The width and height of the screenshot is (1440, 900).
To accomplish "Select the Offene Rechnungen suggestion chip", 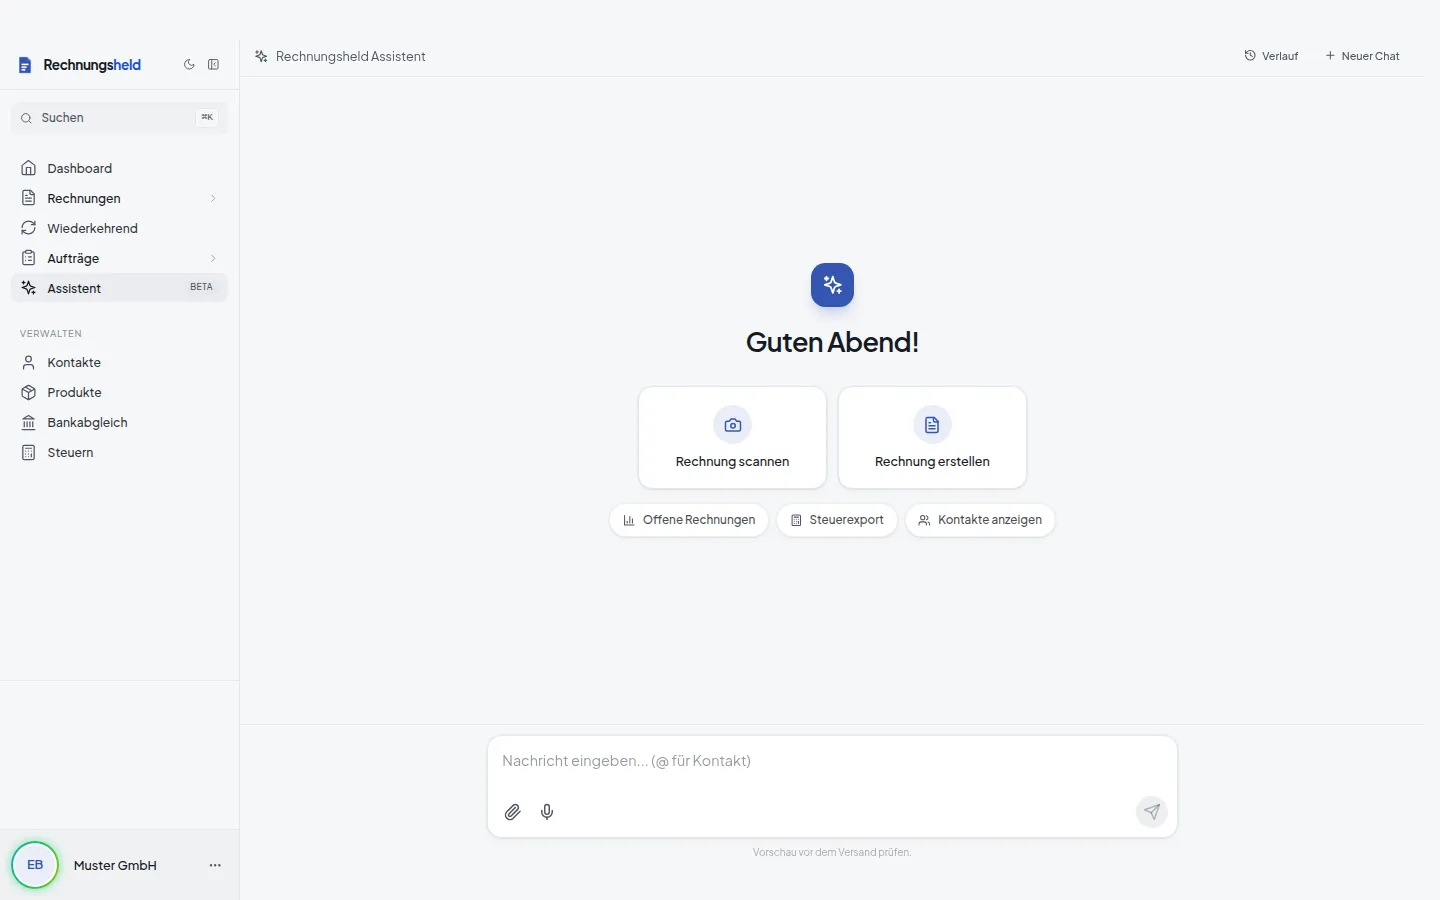I will click(x=689, y=520).
